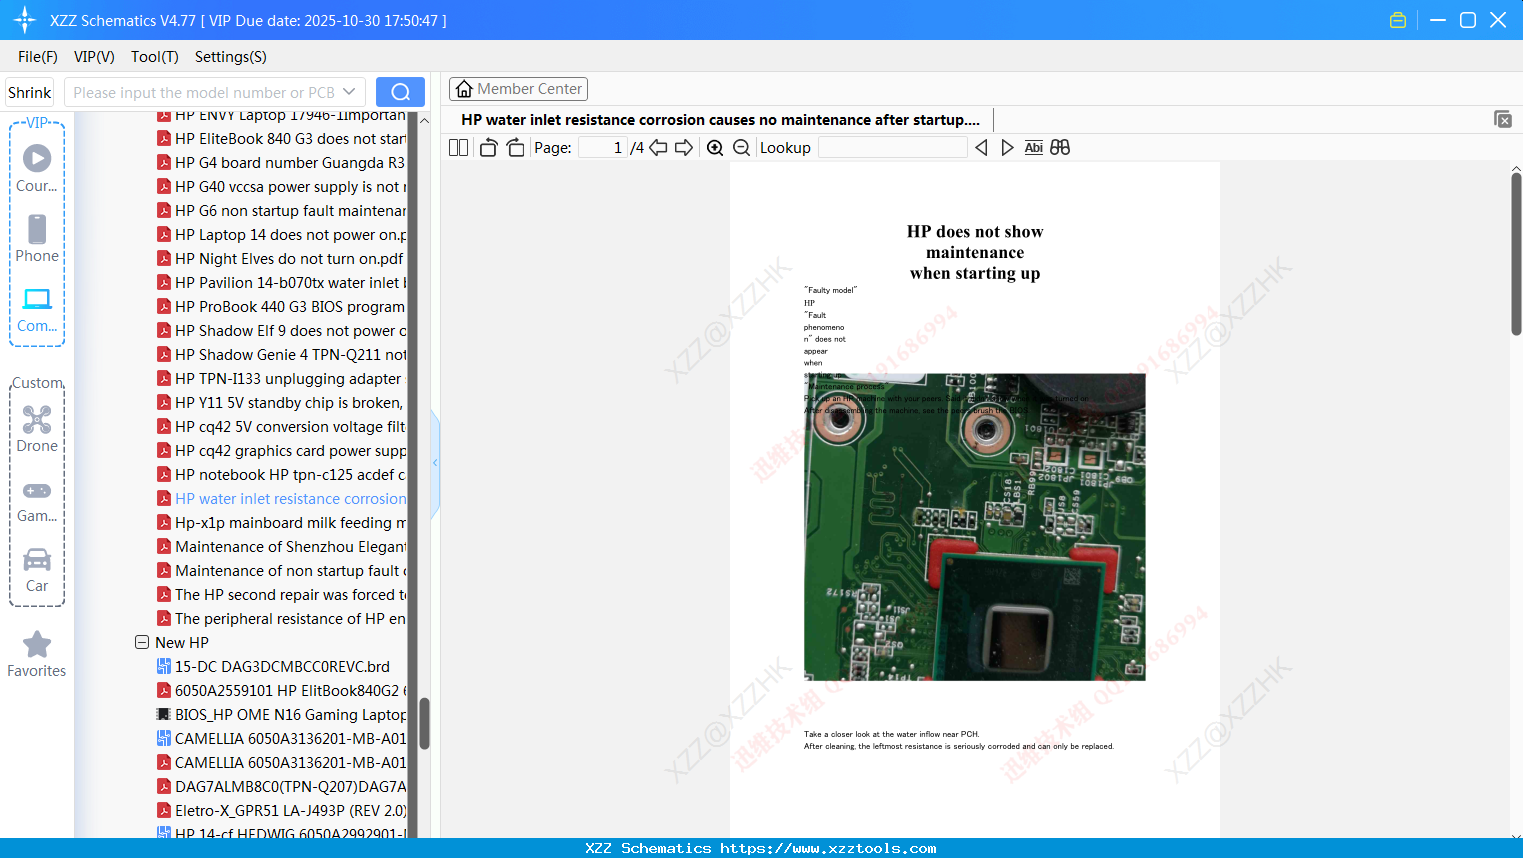The image size is (1523, 858).
Task: Rotate page counterclockwise
Action: click(x=488, y=148)
